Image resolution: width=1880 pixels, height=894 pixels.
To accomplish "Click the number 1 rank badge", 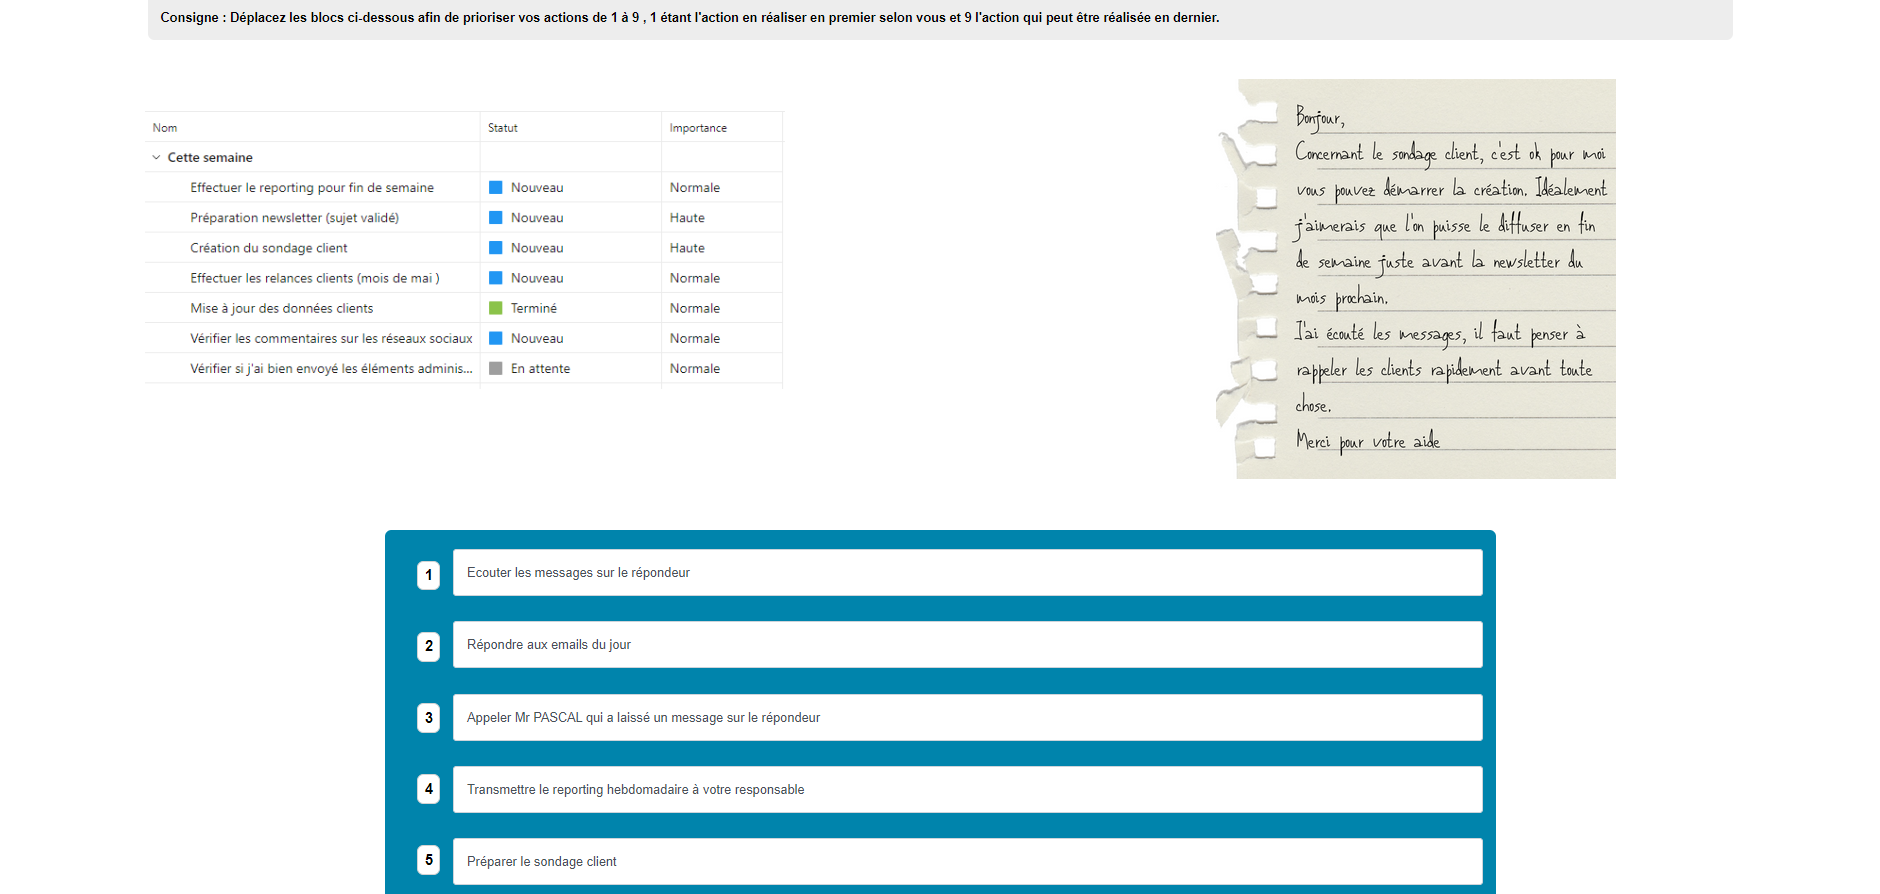I will 428,575.
